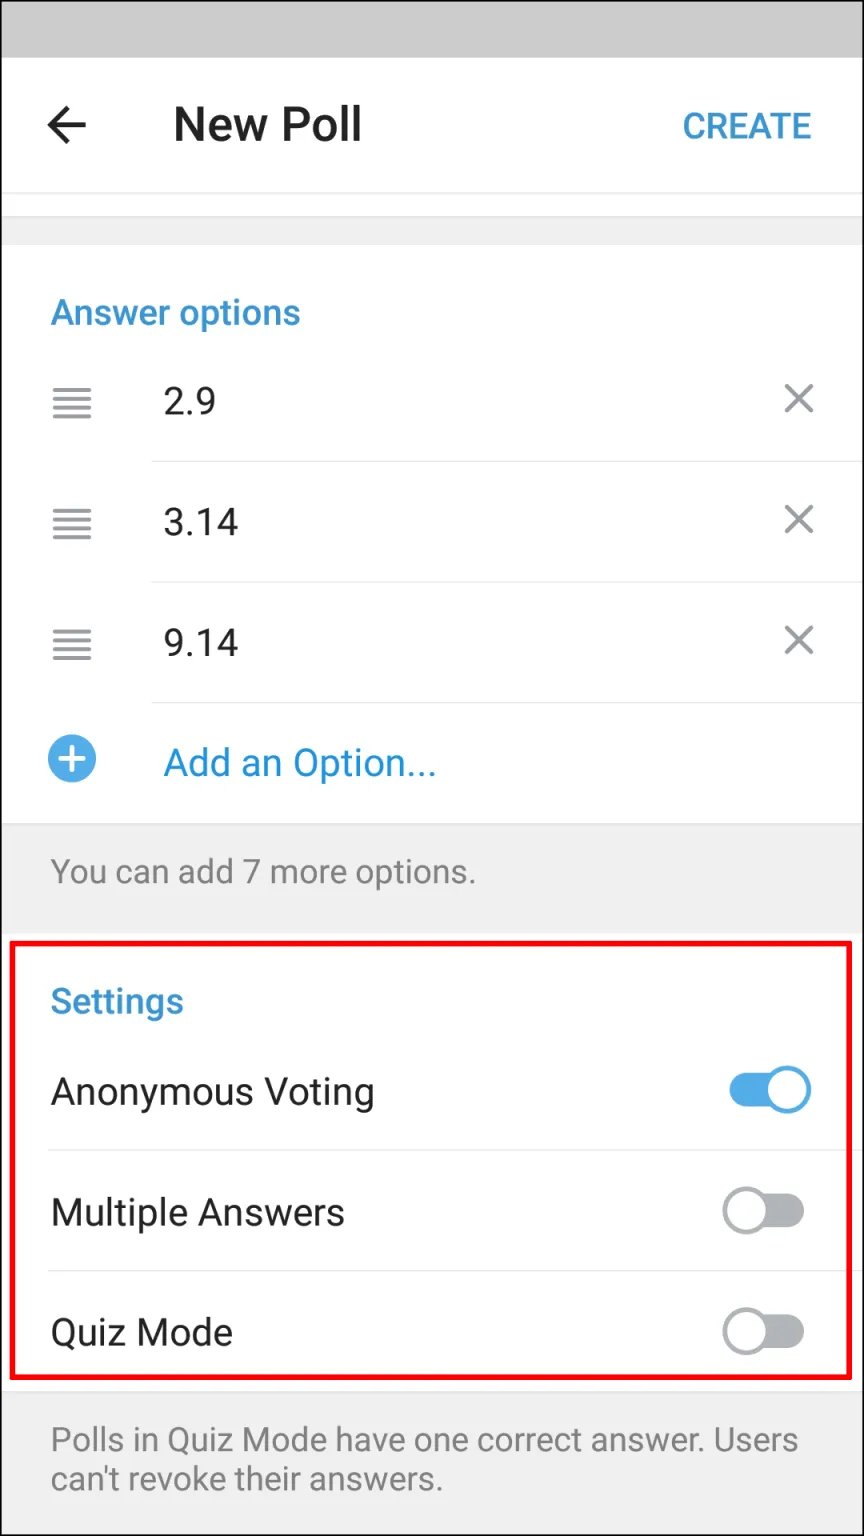Click the drag handle beside 2.9

72,403
